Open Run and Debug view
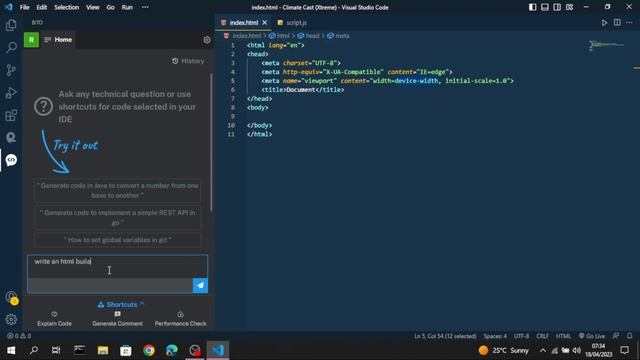The height and width of the screenshot is (360, 640). coord(11,93)
